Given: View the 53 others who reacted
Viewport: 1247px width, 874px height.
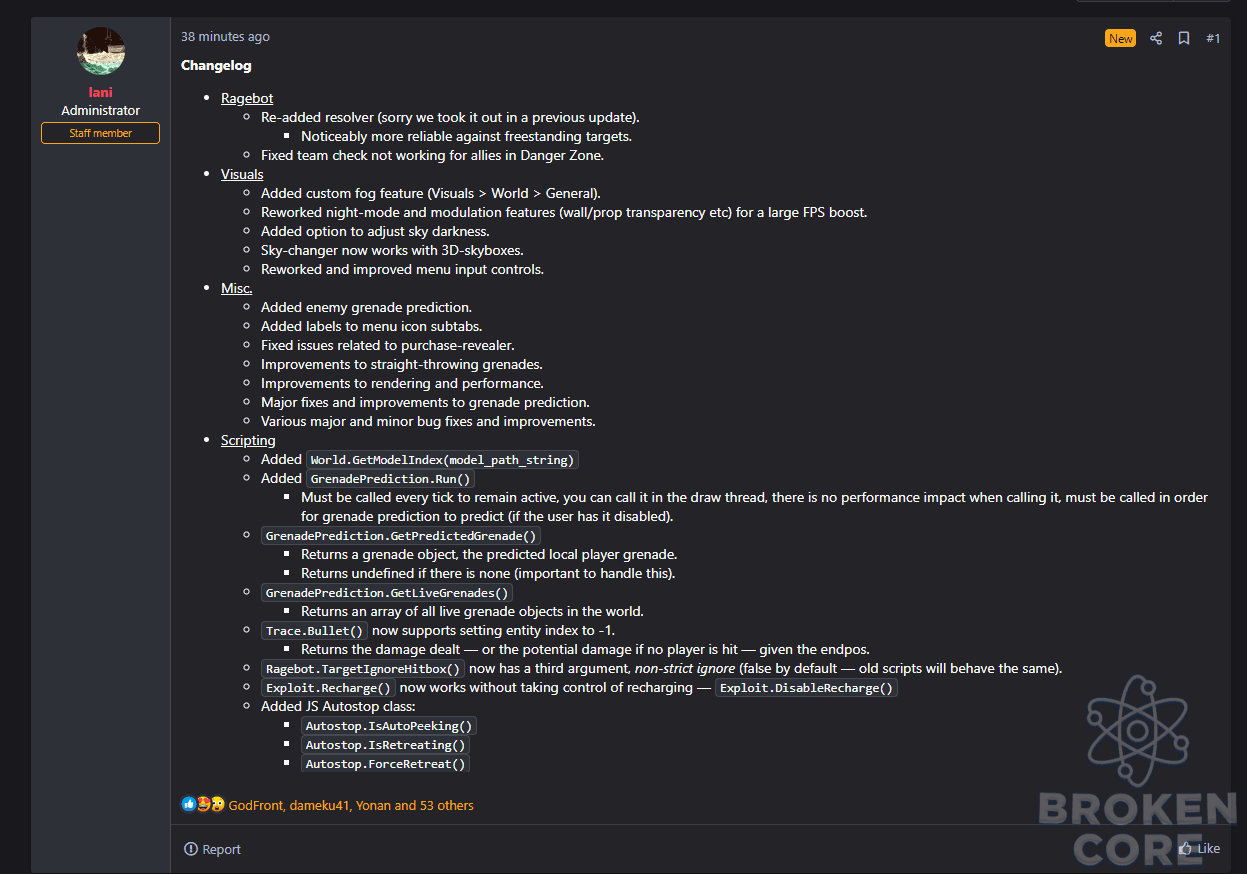Looking at the screenshot, I should click(x=446, y=805).
